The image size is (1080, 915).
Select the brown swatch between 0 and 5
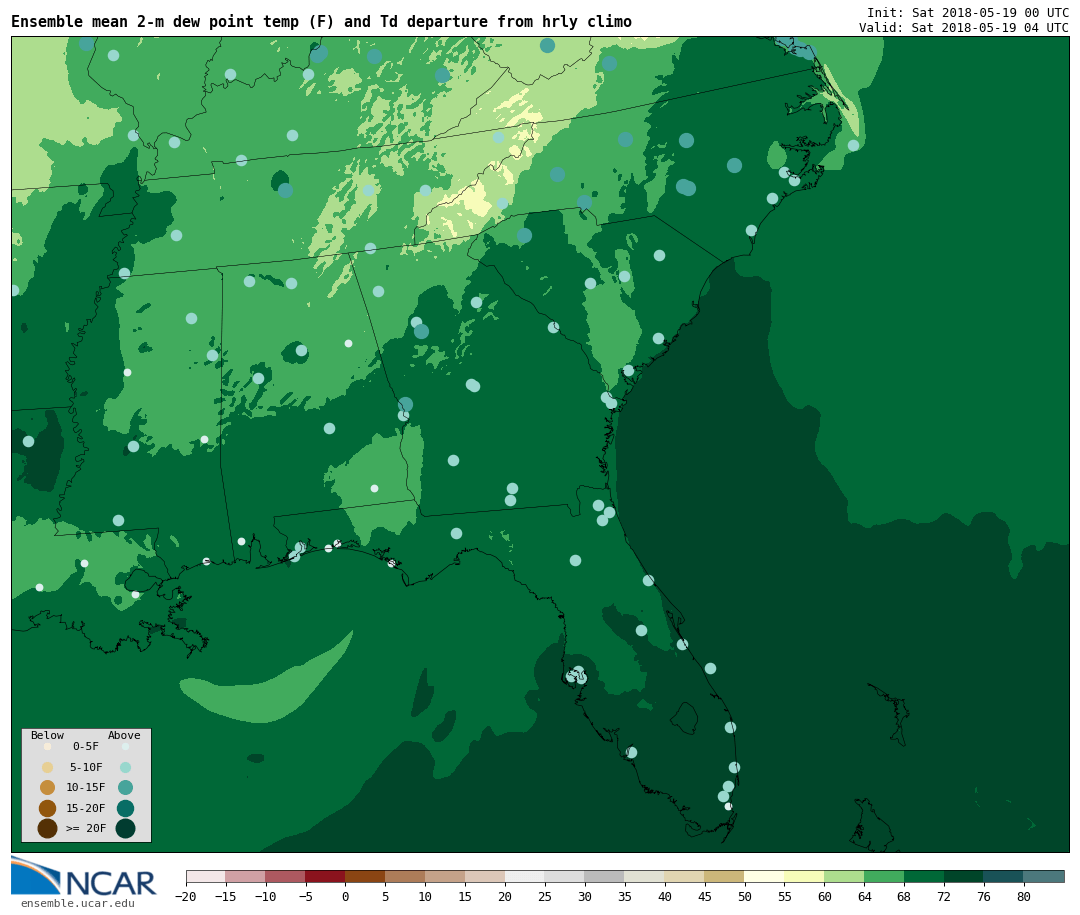[x=365, y=876]
